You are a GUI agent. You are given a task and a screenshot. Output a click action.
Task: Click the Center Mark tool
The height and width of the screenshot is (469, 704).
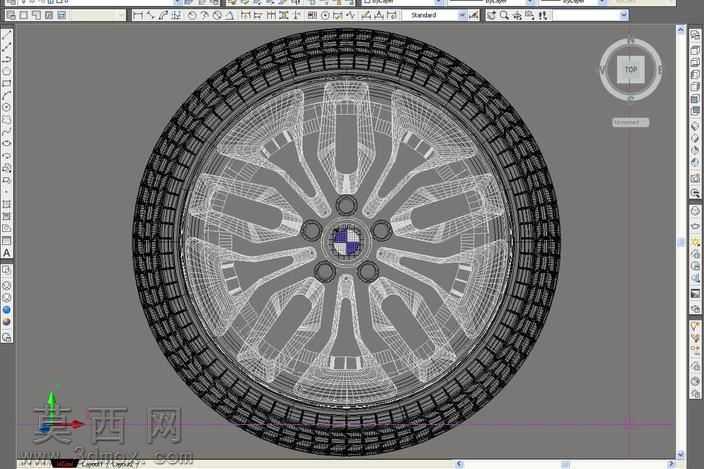point(325,15)
